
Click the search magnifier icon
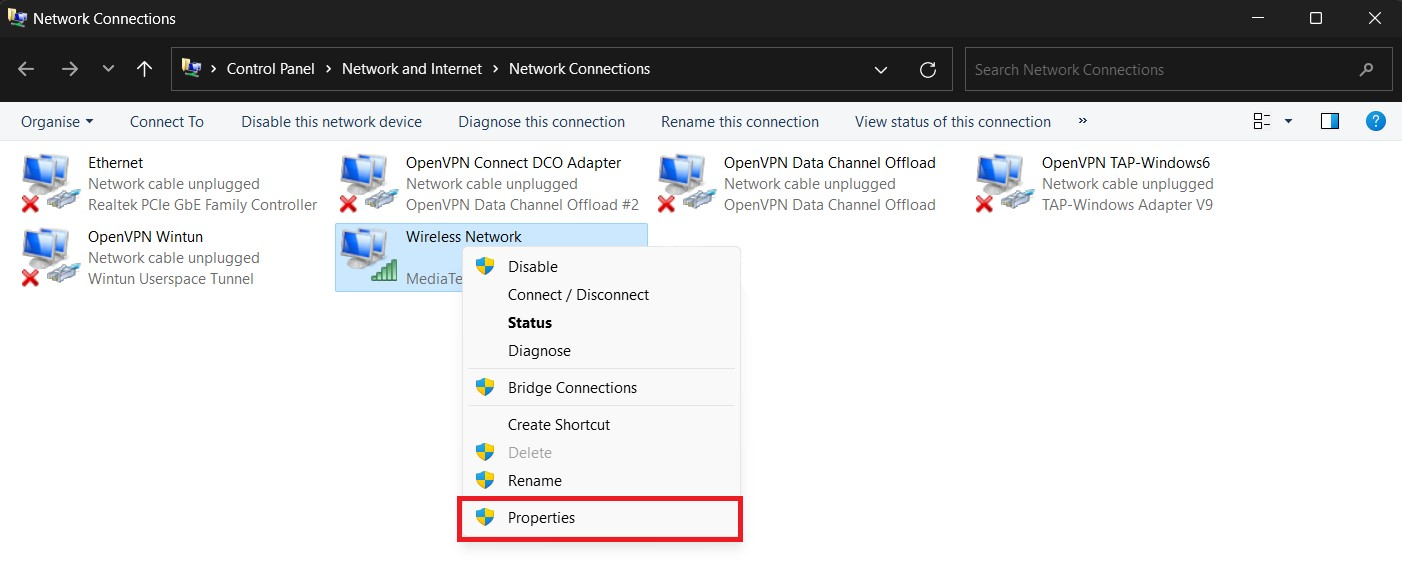pos(1367,70)
